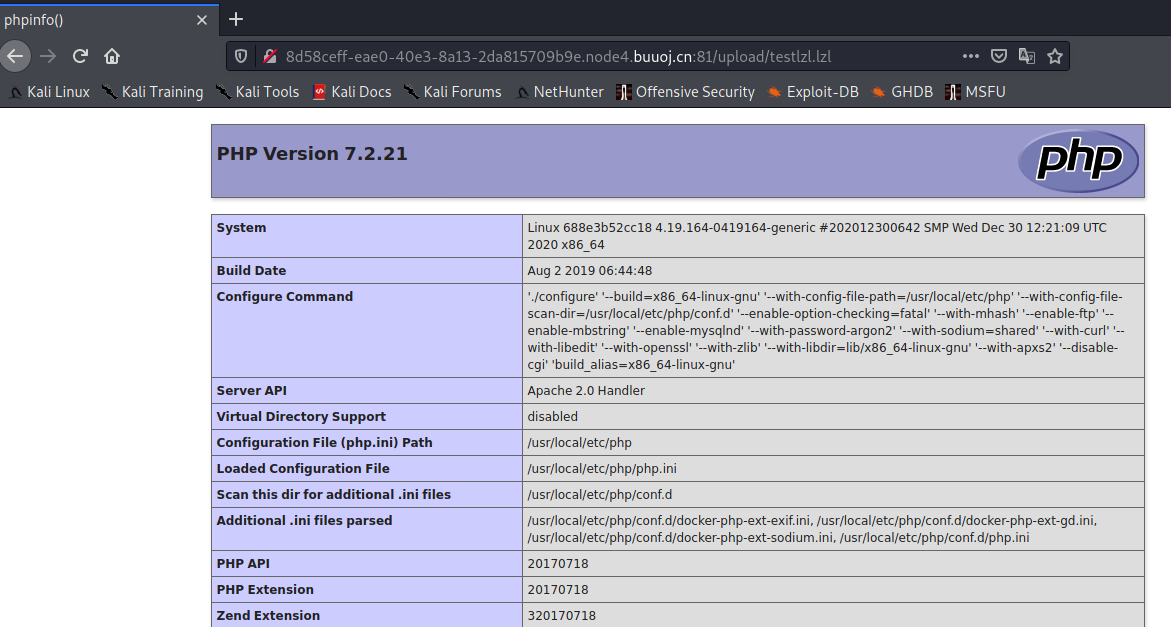Screen dimensions: 1171x627
Task: Click the PHP API label
Action: [x=243, y=564]
